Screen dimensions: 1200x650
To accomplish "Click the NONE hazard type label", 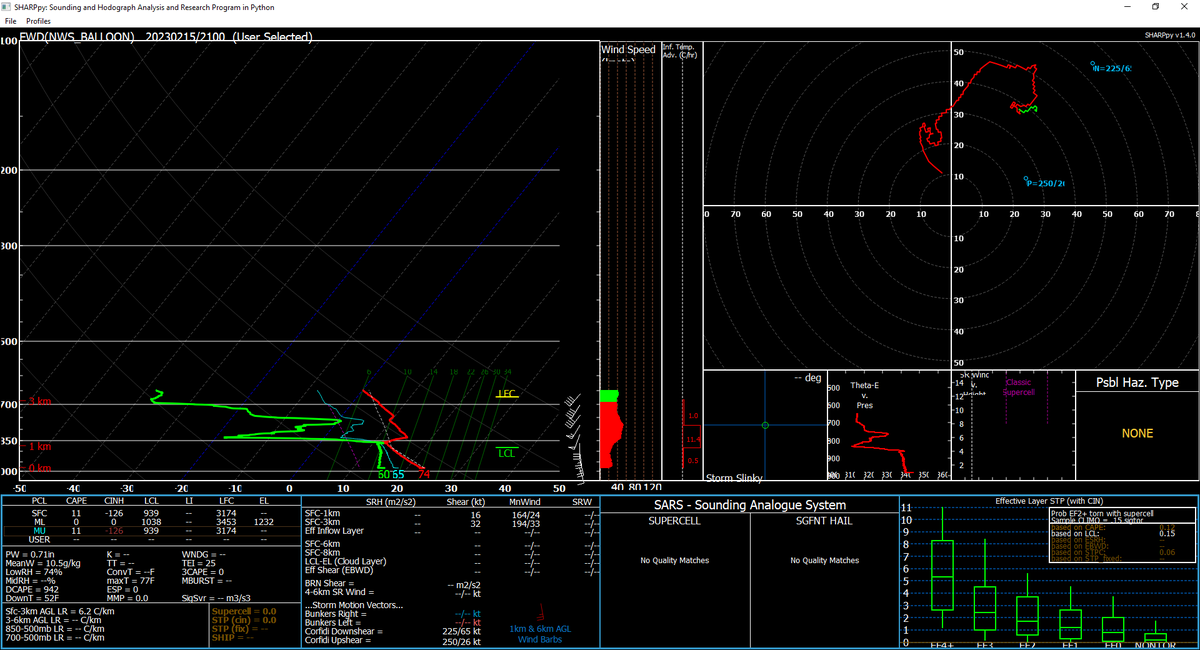I will [x=1137, y=433].
